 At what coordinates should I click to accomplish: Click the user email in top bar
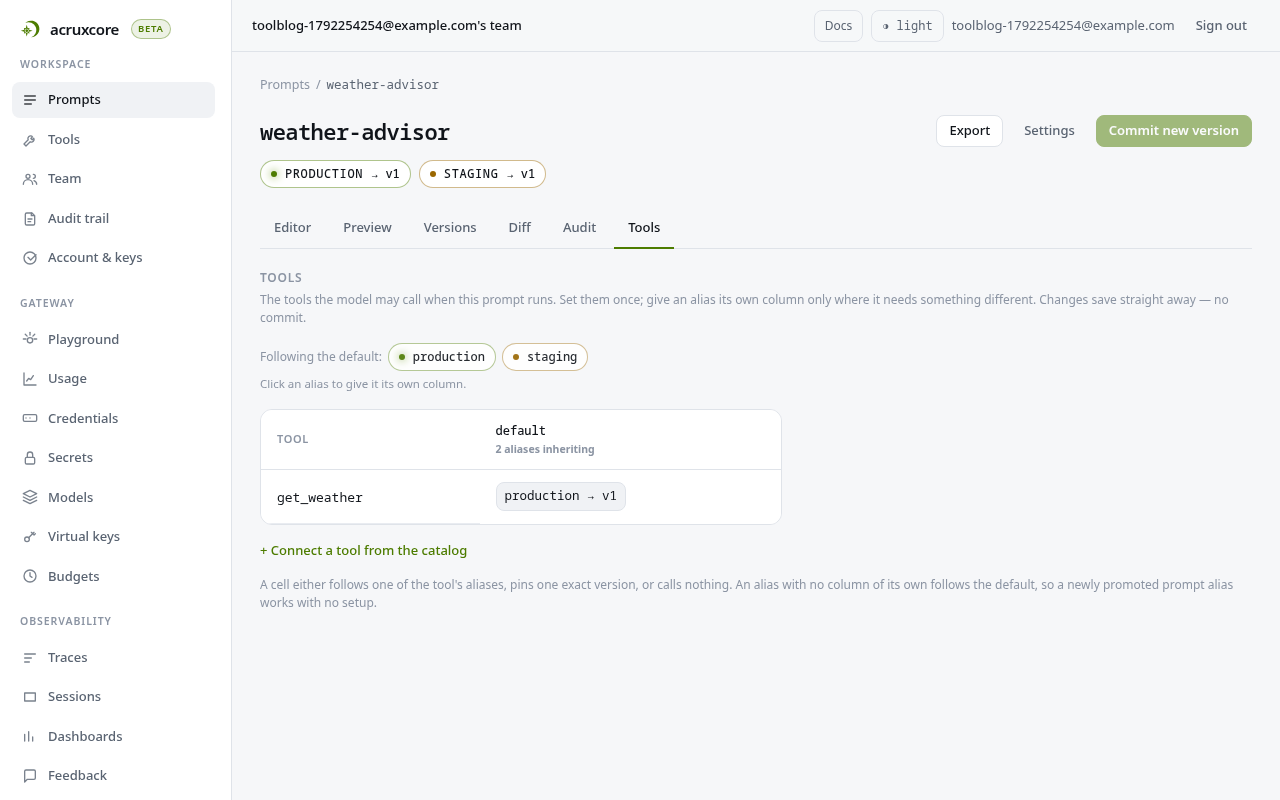(x=1063, y=26)
